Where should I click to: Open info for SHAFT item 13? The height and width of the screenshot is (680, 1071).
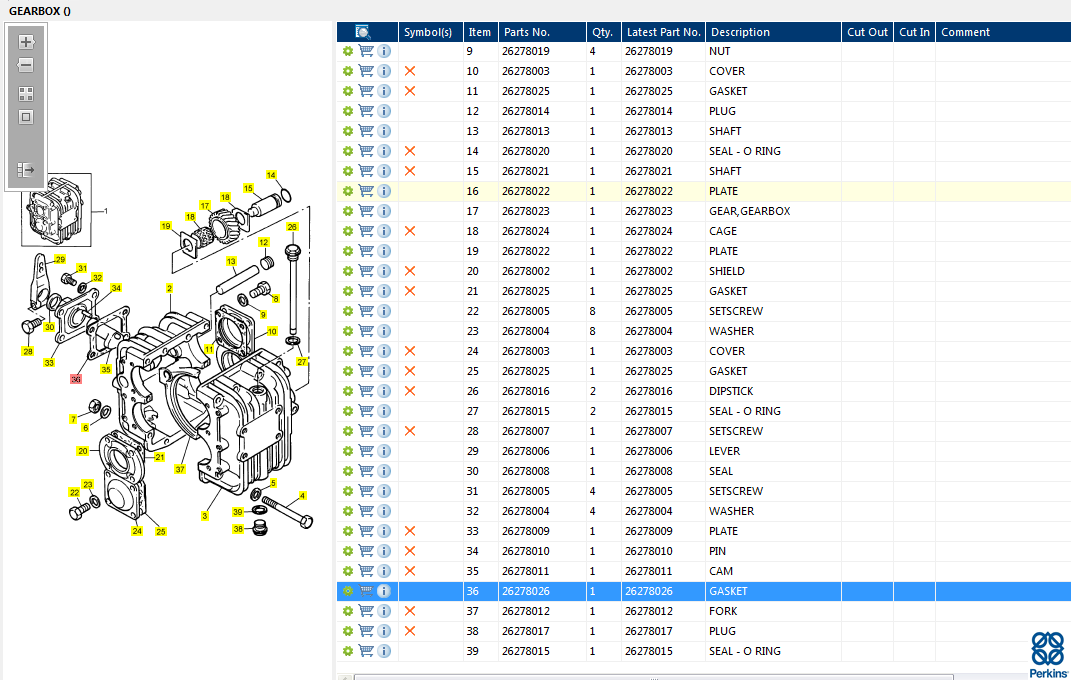point(384,131)
